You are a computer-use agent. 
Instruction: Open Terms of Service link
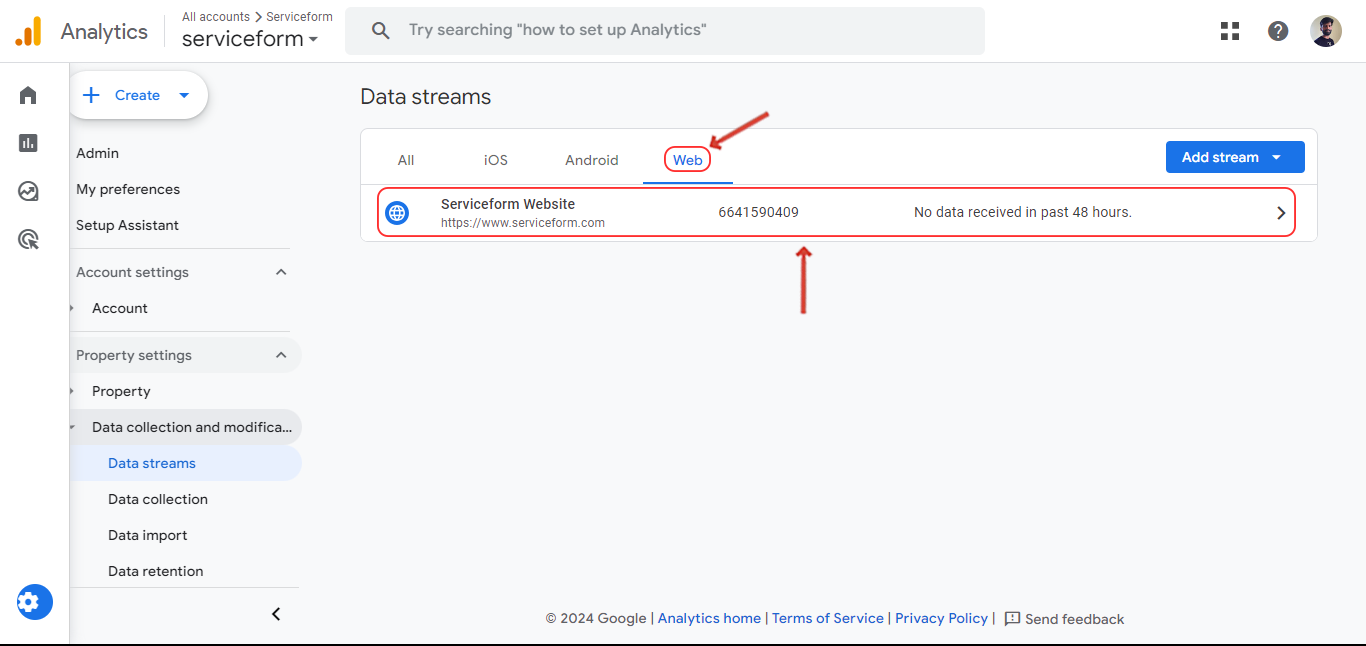(x=828, y=618)
